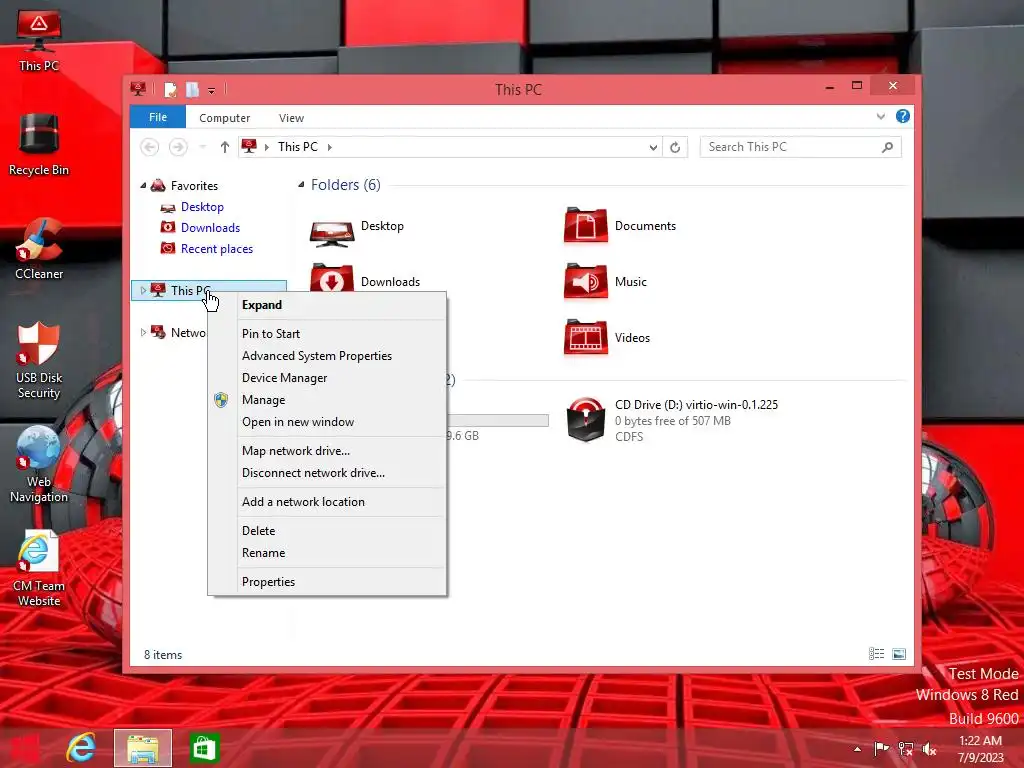The height and width of the screenshot is (768, 1024).
Task: Choose Rename from context menu
Action: point(327,553)
